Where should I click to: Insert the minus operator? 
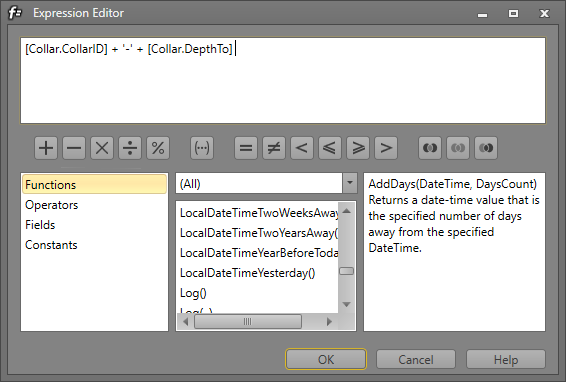74,148
